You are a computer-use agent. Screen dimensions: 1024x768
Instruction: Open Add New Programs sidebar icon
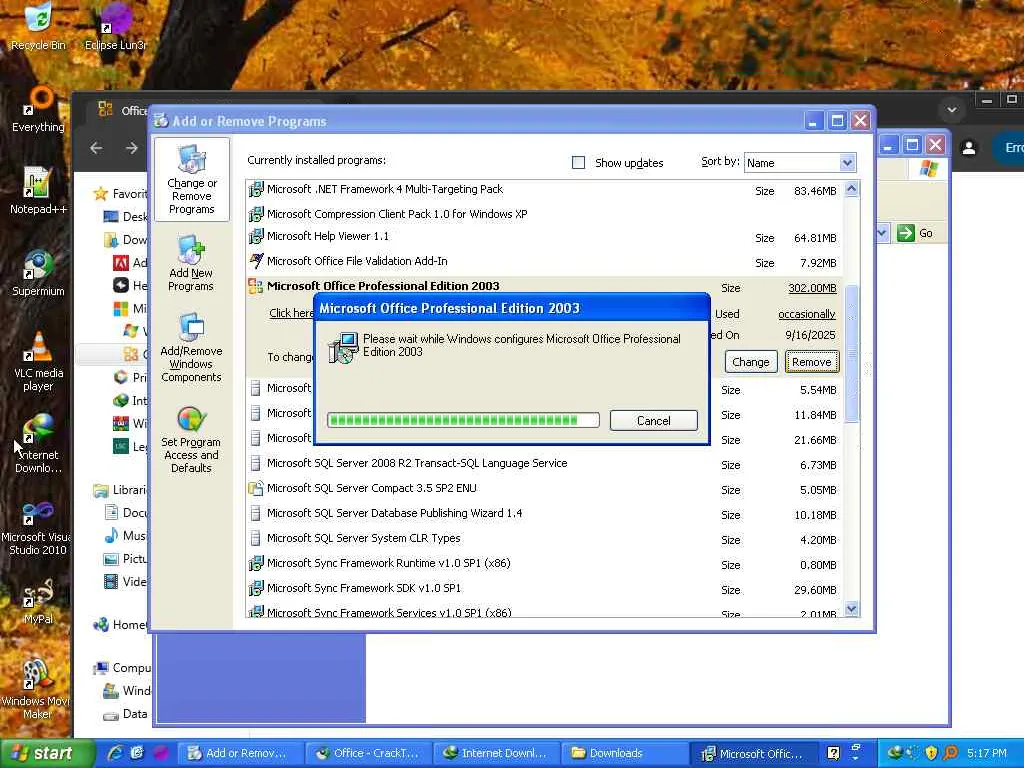coord(191,263)
